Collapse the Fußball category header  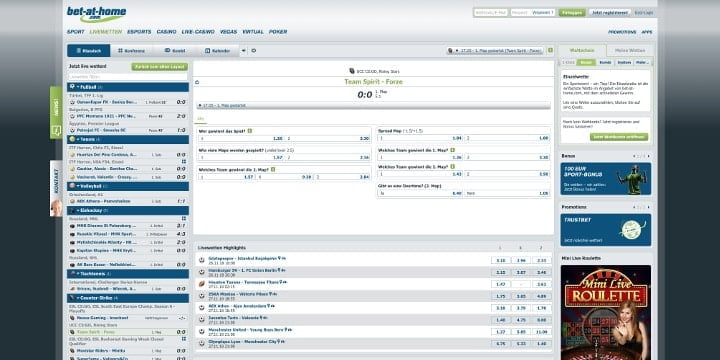coord(128,87)
